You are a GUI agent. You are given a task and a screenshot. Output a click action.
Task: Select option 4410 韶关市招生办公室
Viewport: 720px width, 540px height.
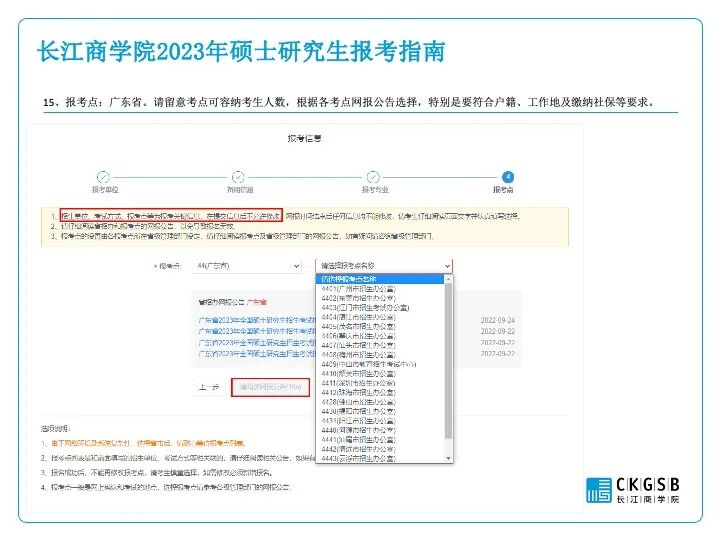359,373
